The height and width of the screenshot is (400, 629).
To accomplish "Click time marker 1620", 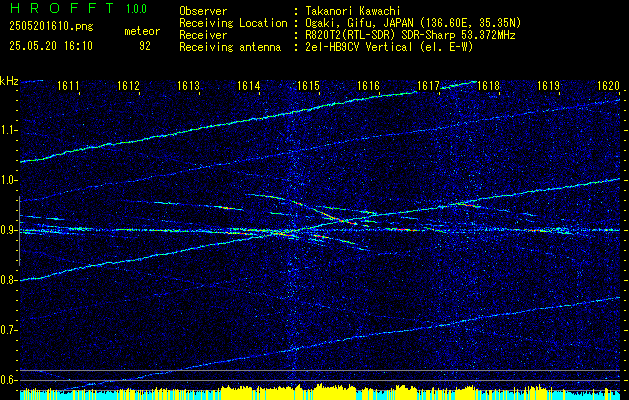I will (609, 86).
